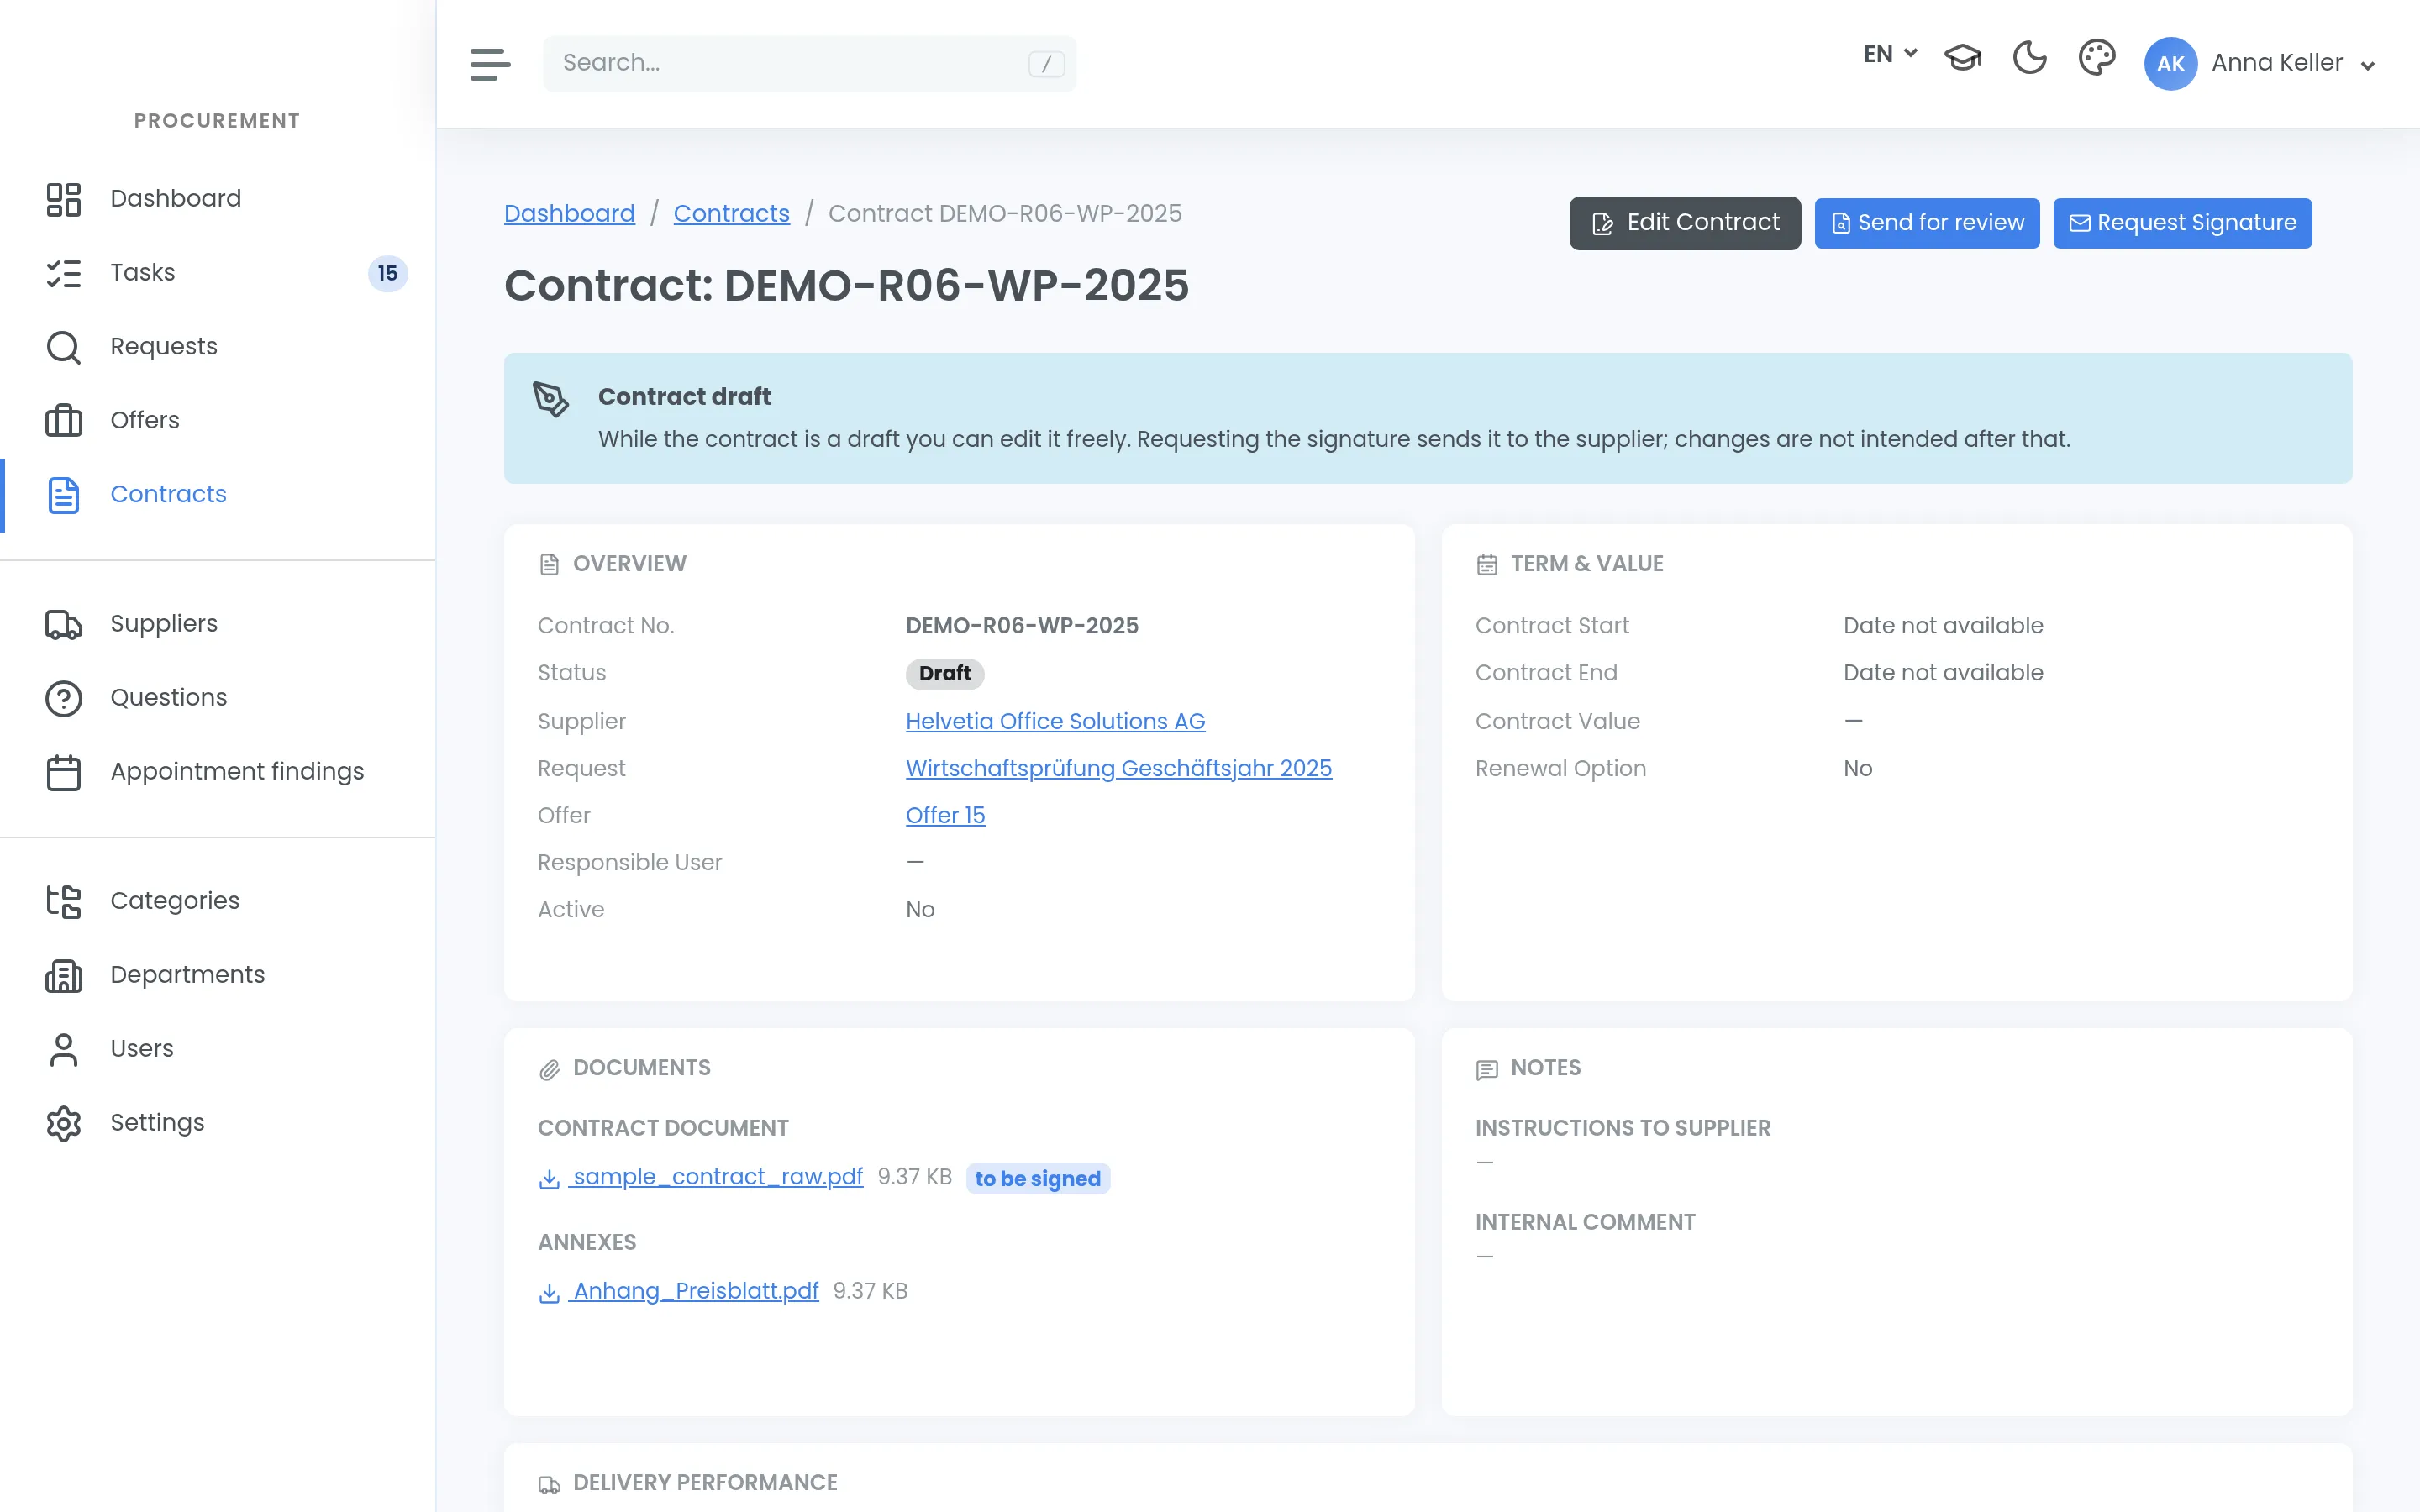The image size is (2420, 1512).
Task: Click the Tasks checklist icon
Action: click(63, 273)
